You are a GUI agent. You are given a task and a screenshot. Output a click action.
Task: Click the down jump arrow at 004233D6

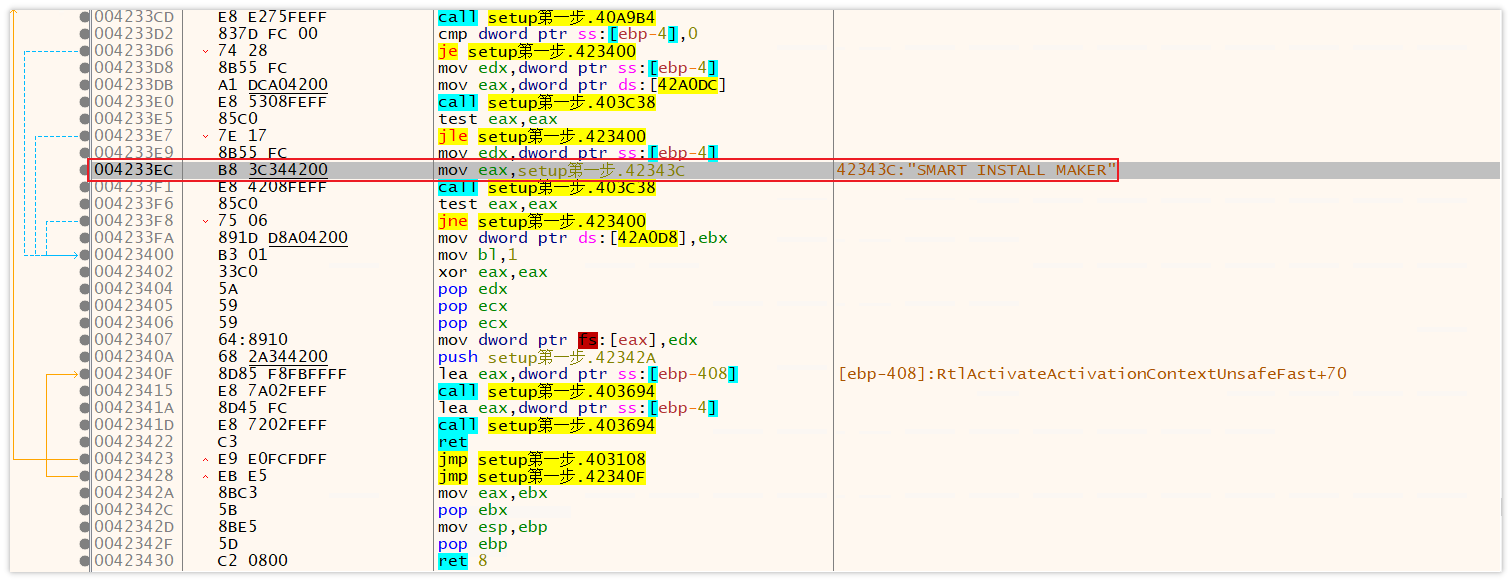205,51
